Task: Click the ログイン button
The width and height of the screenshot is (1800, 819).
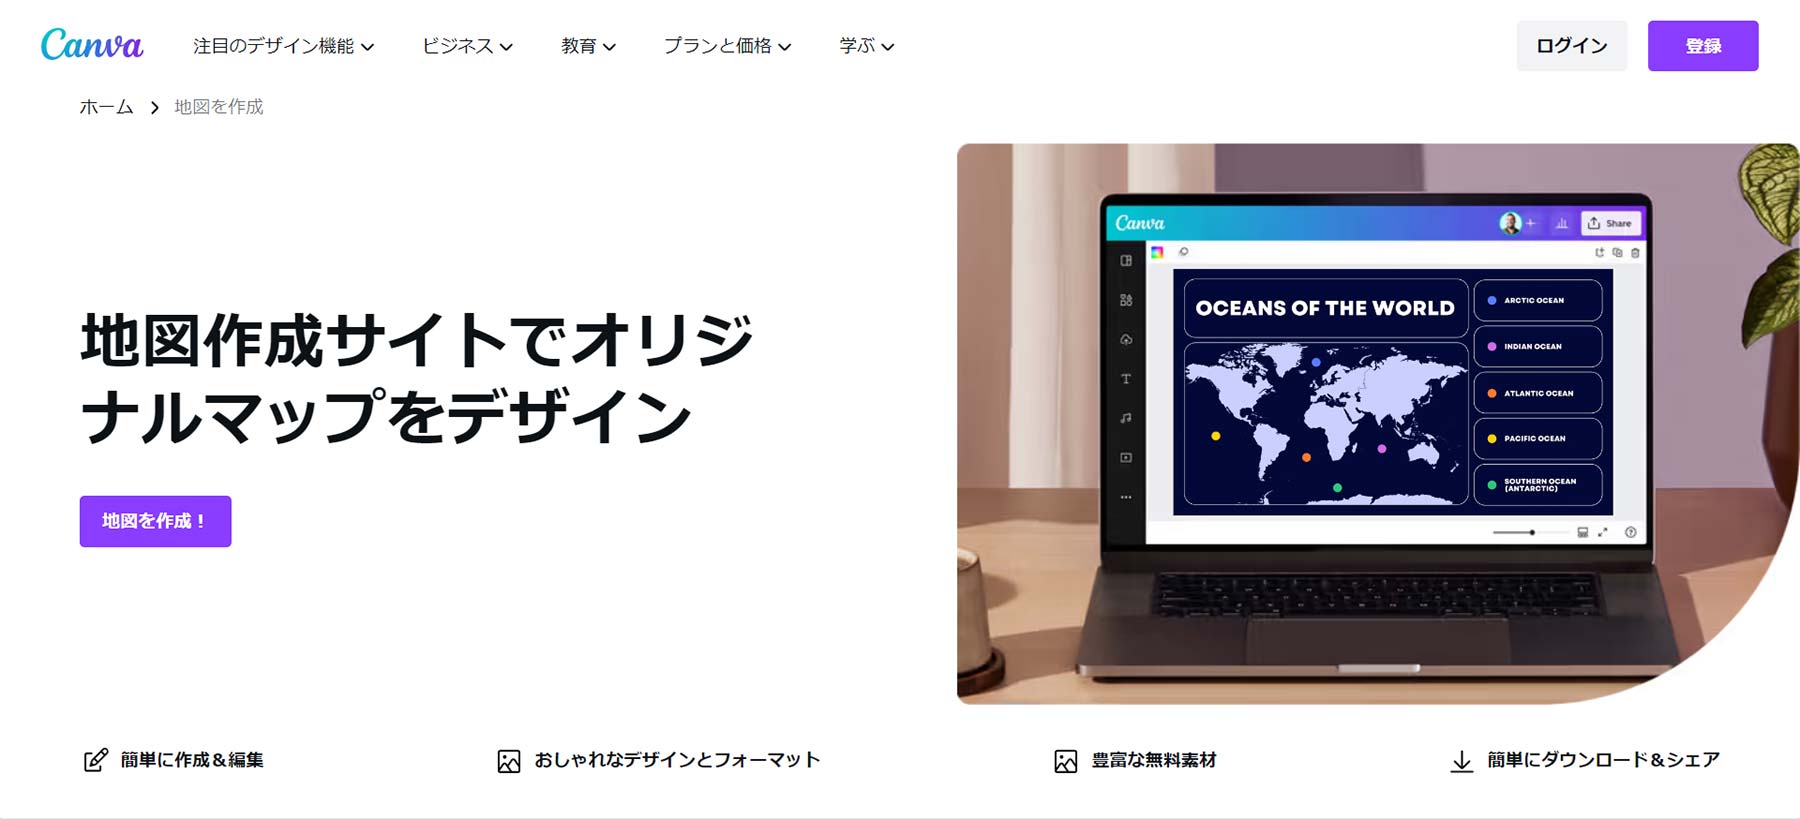Action: tap(1572, 46)
